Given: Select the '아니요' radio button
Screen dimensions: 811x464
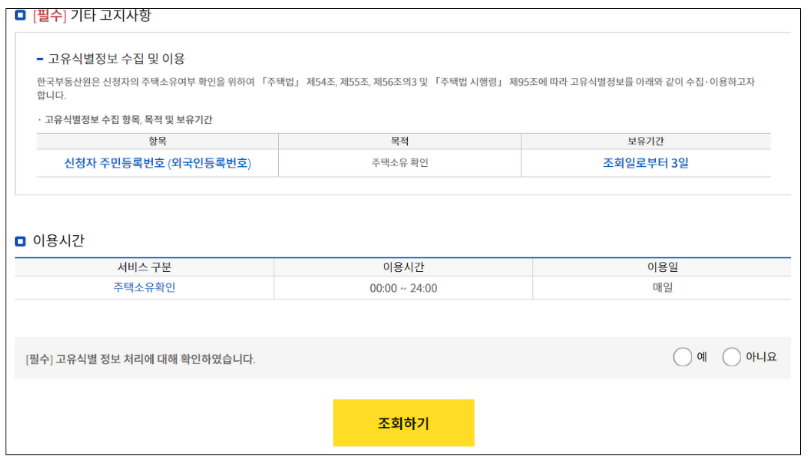Looking at the screenshot, I should [731, 357].
